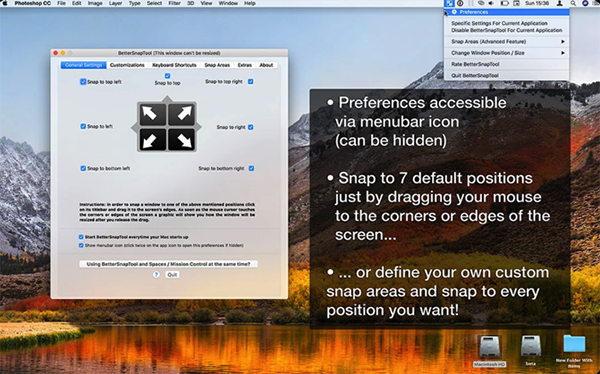Viewport: 600px width, 374px height.
Task: Open the Select menu
Action: pyautogui.click(x=154, y=3)
